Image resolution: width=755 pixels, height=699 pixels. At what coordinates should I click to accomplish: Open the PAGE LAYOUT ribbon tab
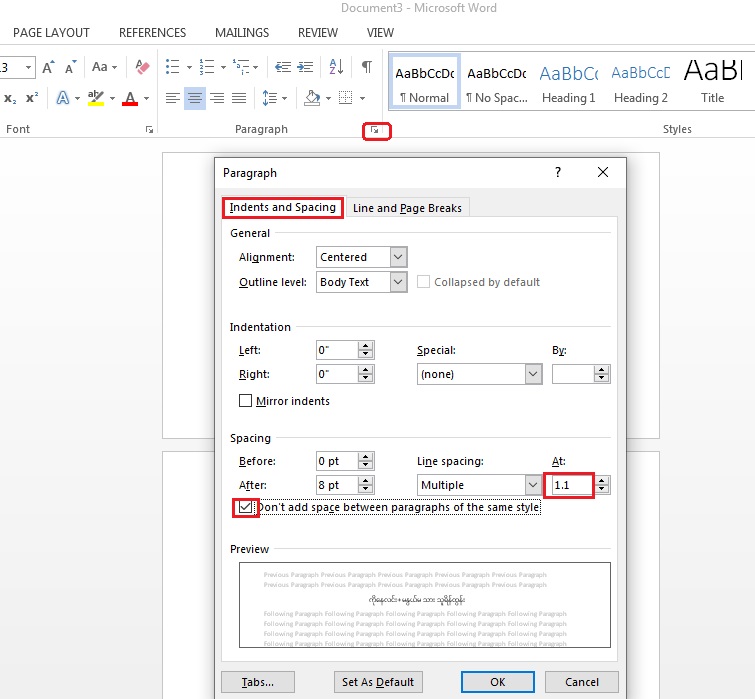51,33
